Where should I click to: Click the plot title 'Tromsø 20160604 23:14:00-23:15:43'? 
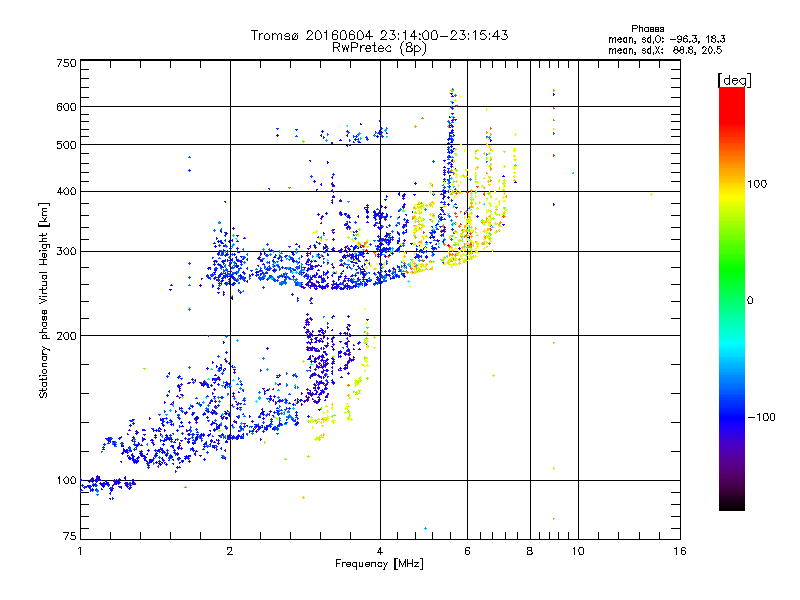tap(379, 35)
